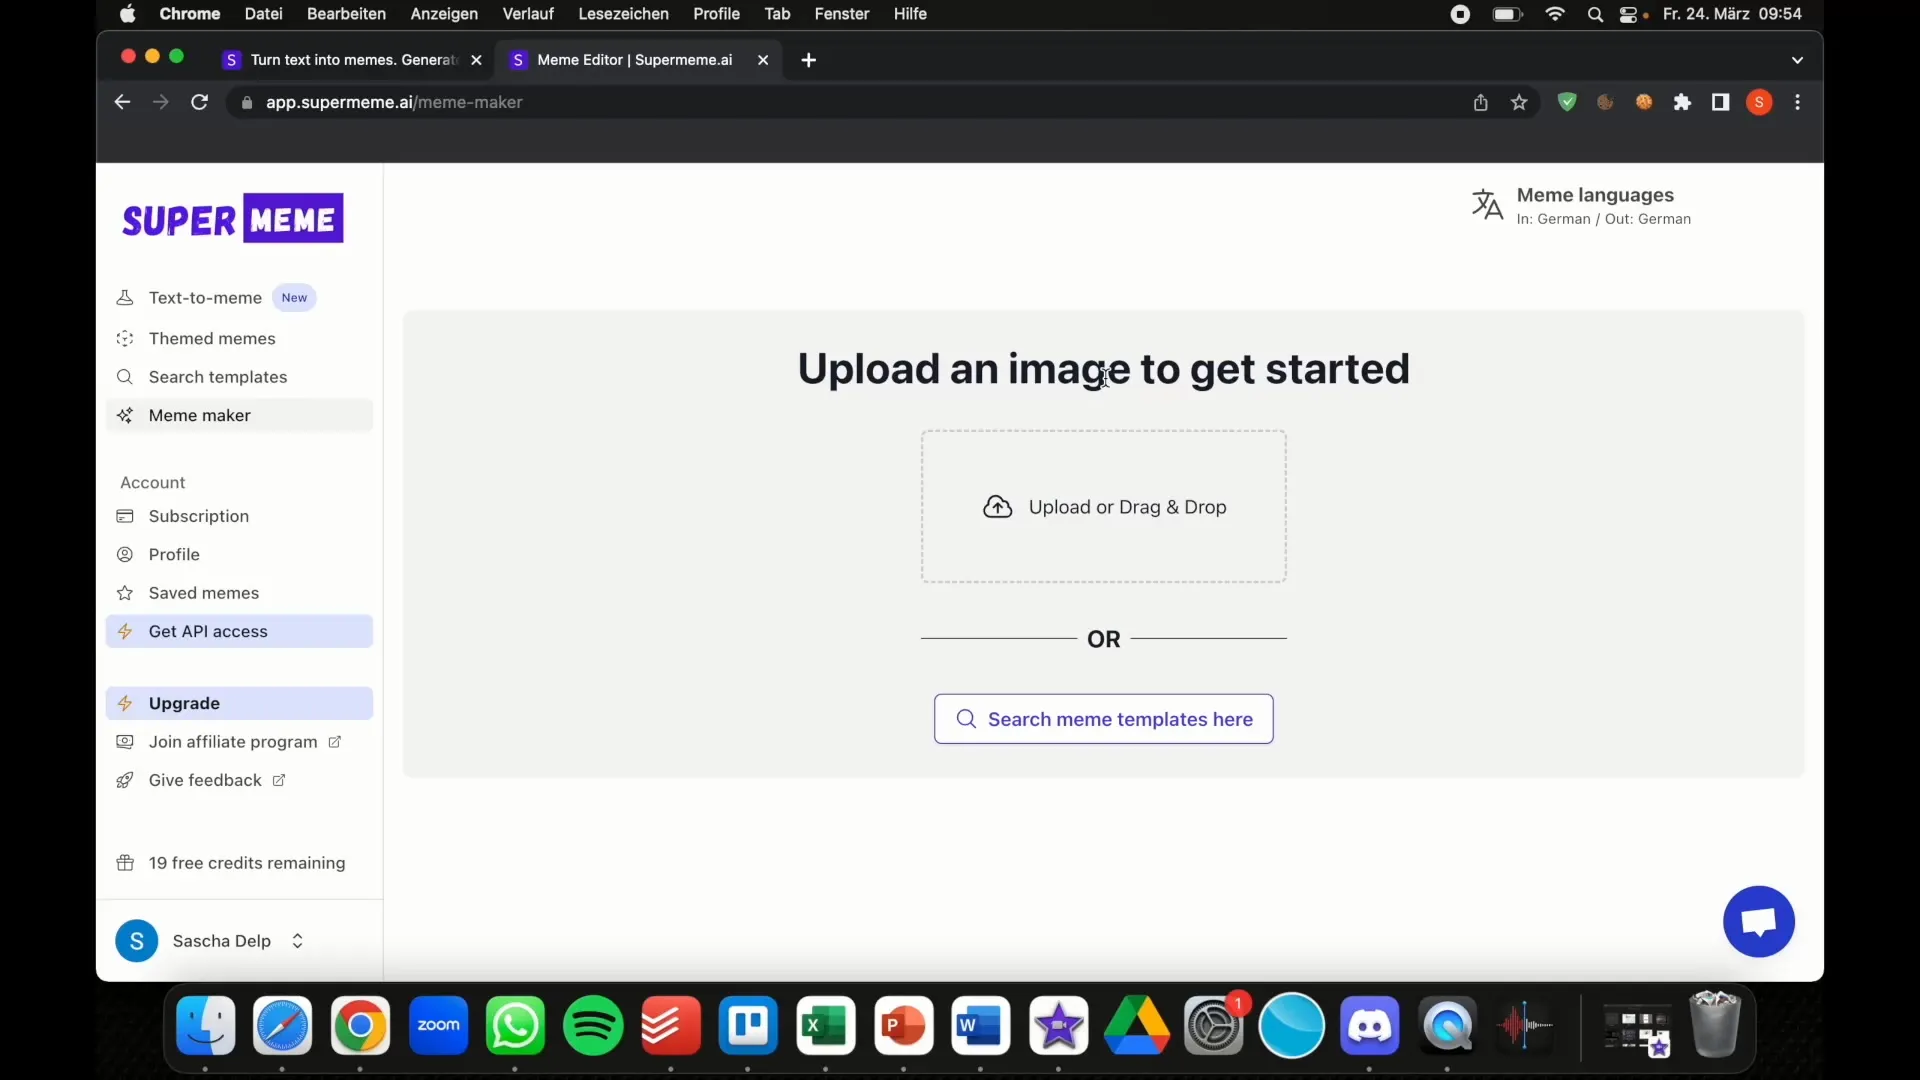Image resolution: width=1920 pixels, height=1080 pixels.
Task: Open Meme languages settings
Action: [1603, 206]
